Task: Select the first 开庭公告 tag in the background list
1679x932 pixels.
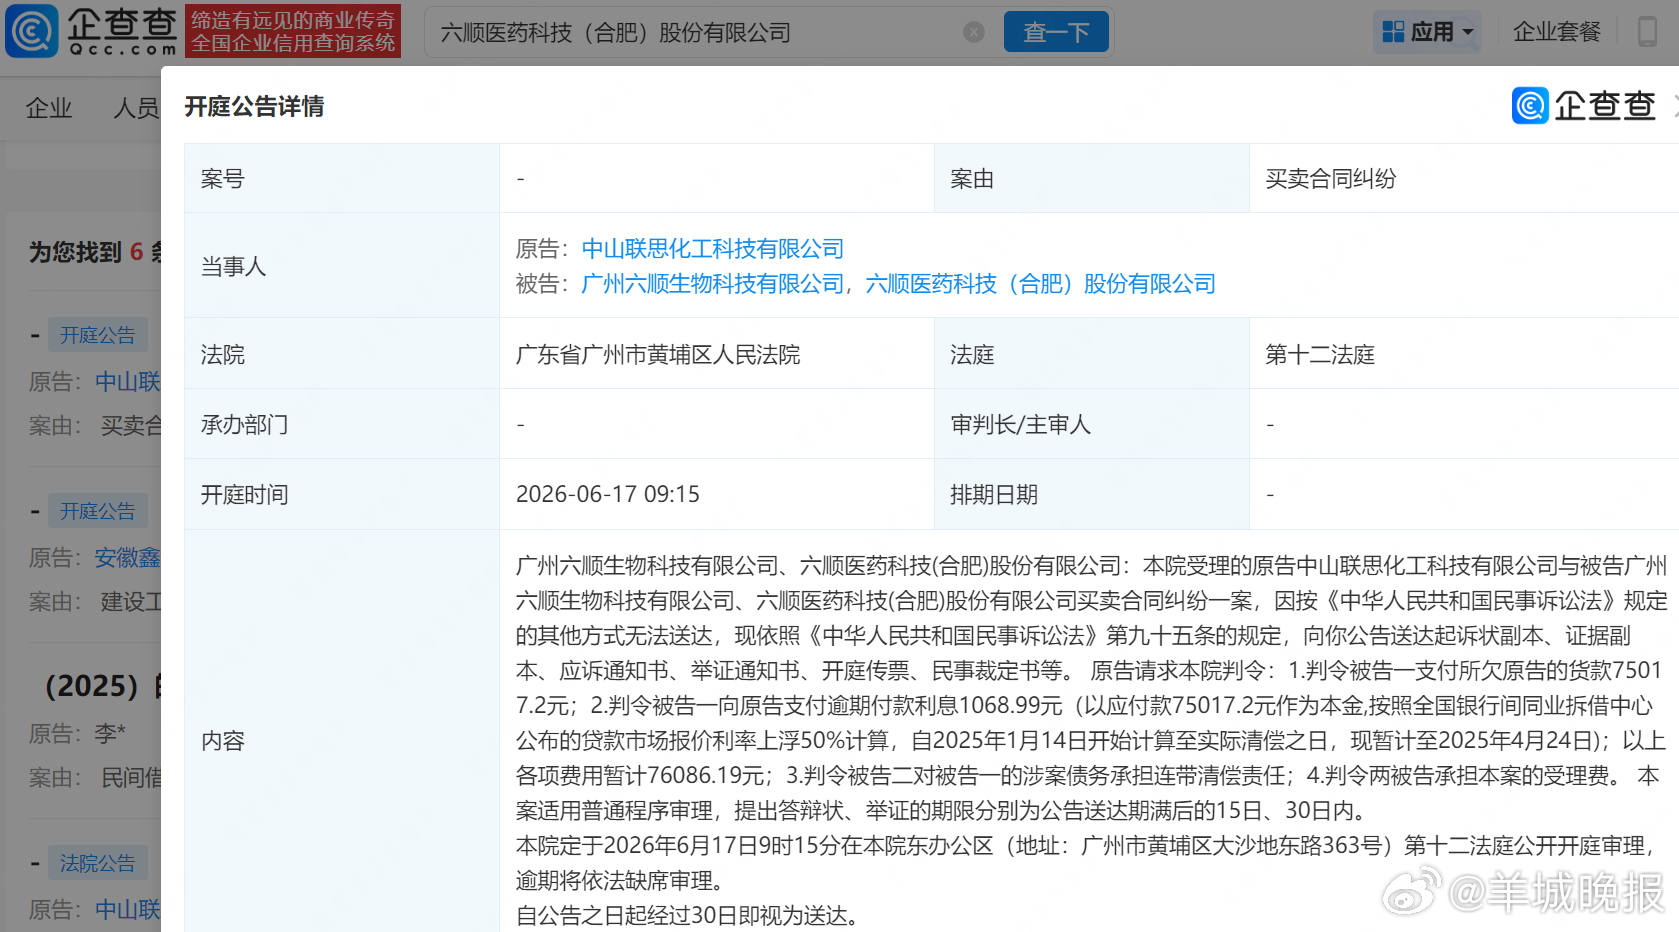Action: pyautogui.click(x=97, y=335)
